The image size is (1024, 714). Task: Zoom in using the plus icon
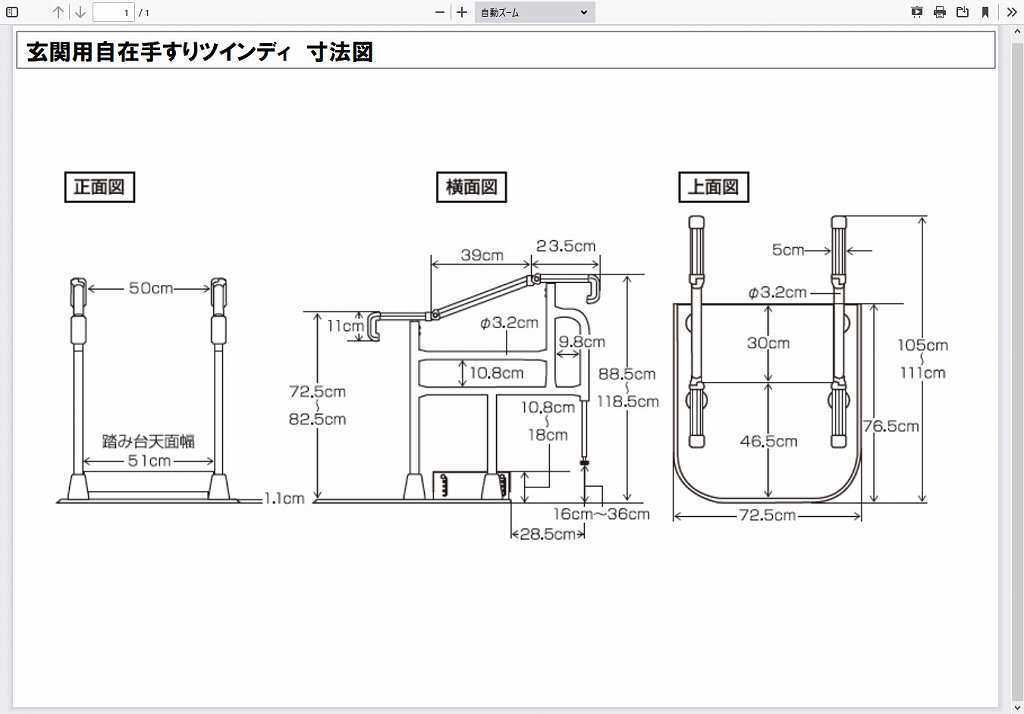click(462, 12)
